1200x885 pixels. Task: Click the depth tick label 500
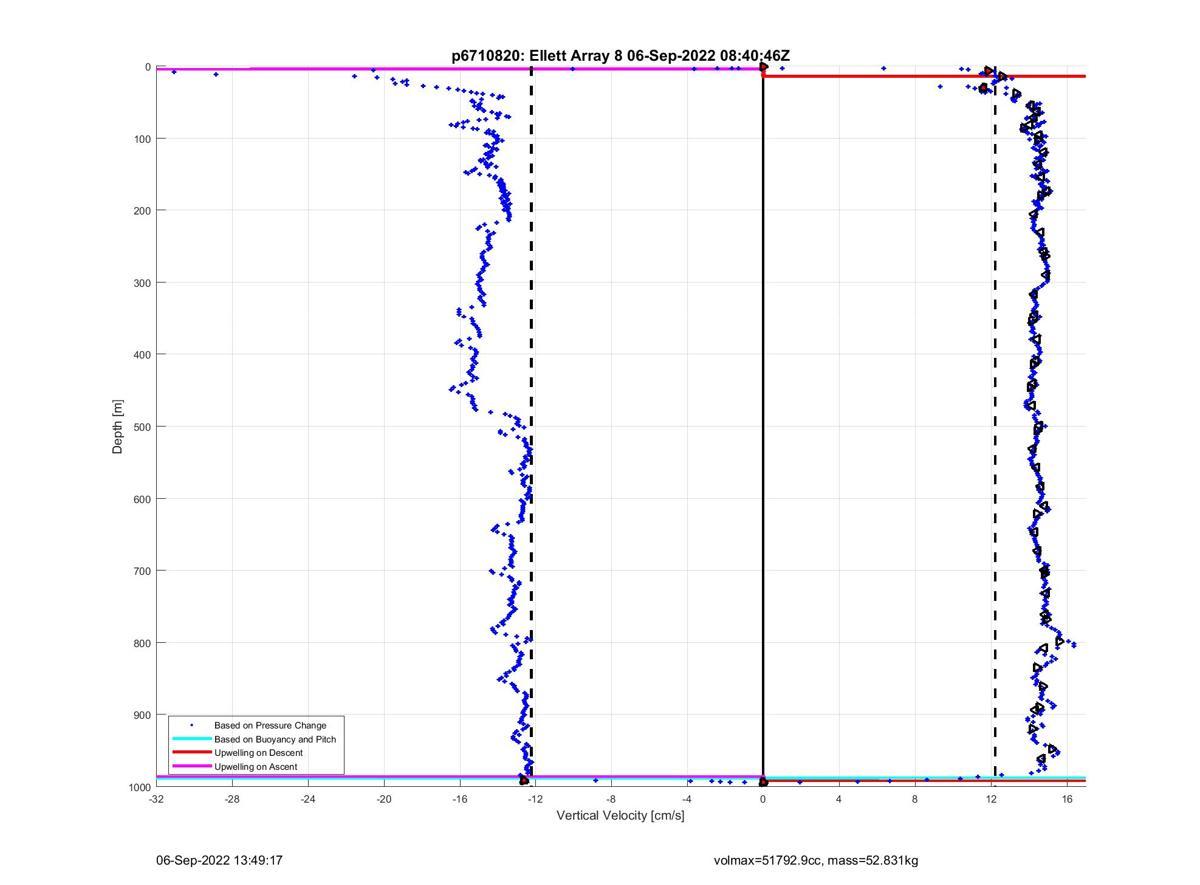[x=140, y=427]
